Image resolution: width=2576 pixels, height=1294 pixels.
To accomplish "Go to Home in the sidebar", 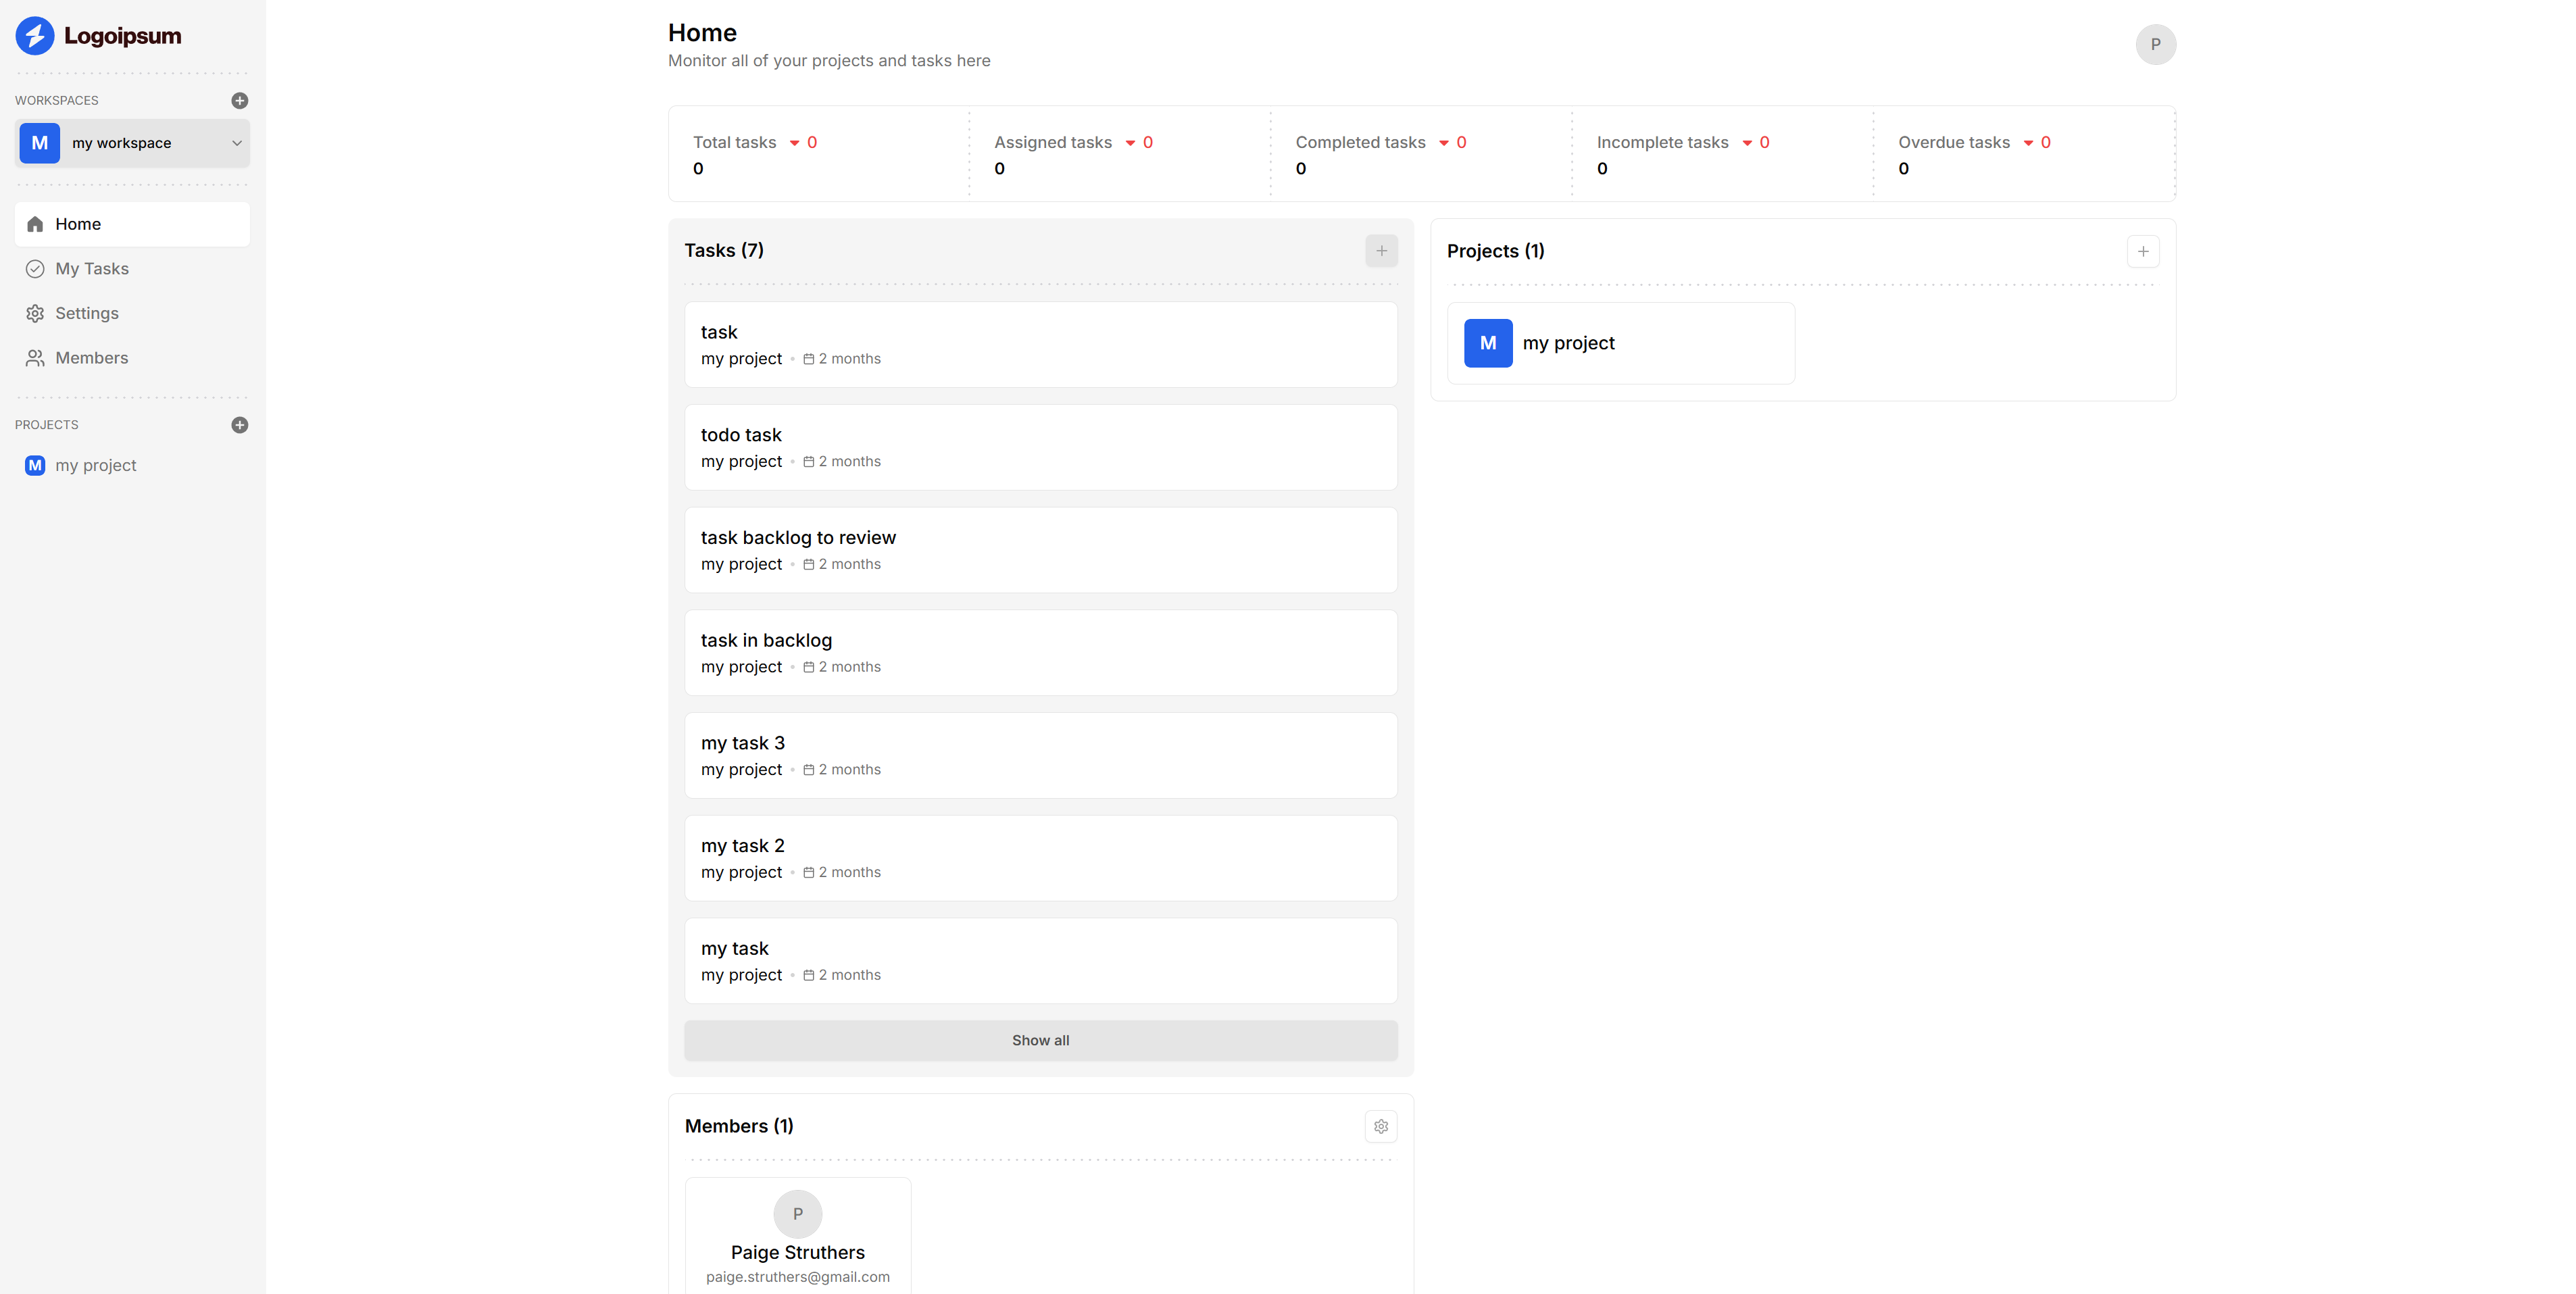I will (78, 224).
